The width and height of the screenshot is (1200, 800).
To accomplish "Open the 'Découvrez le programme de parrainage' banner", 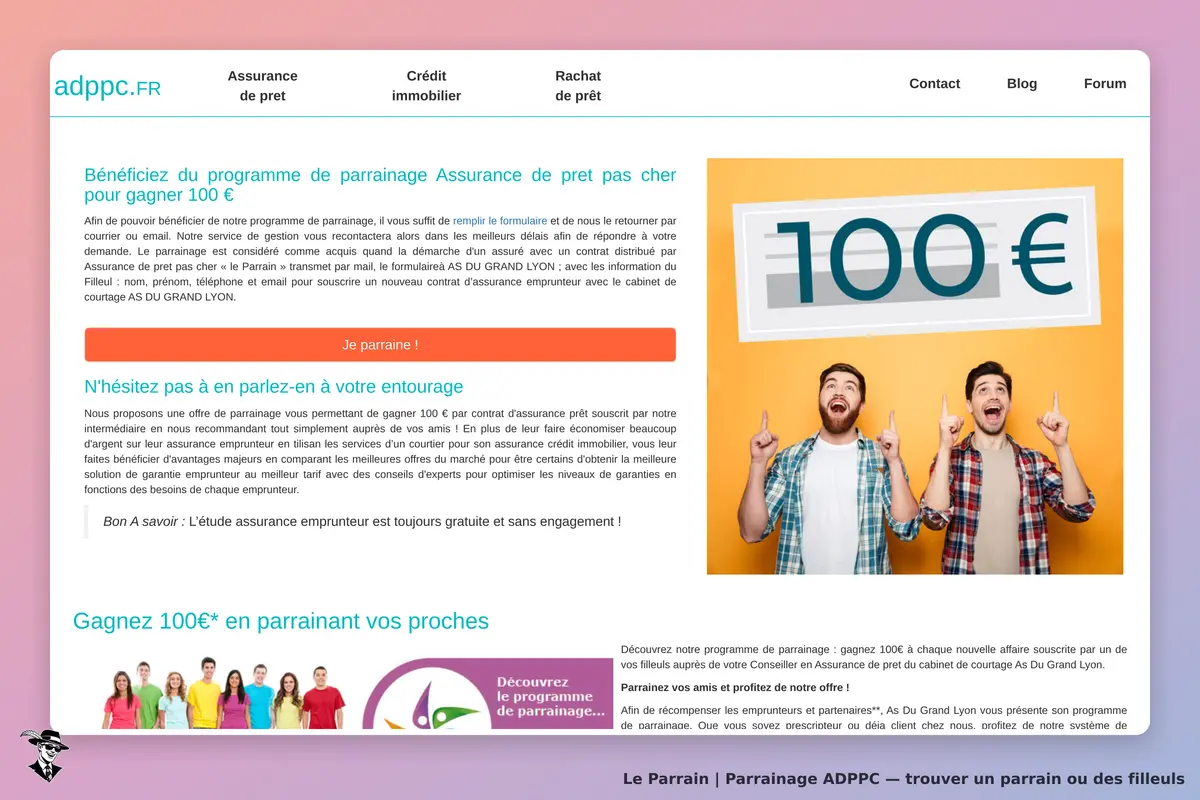I will [x=487, y=693].
